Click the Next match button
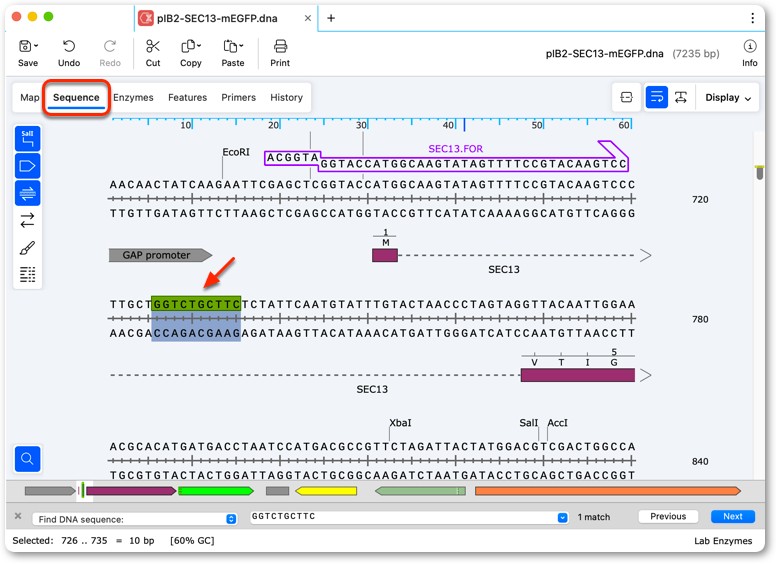Viewport: 776px width, 563px height. coord(733,516)
